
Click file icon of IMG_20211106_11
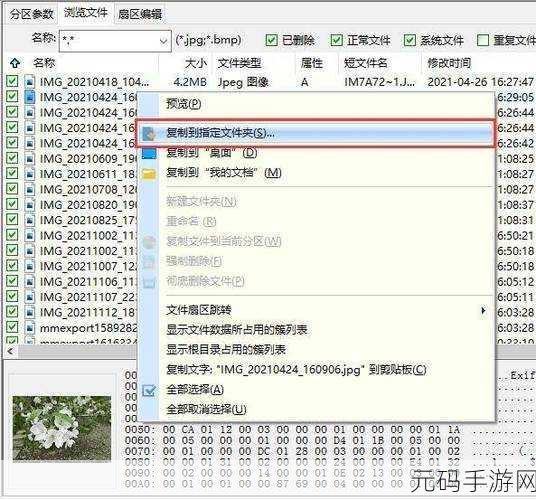click(30, 281)
